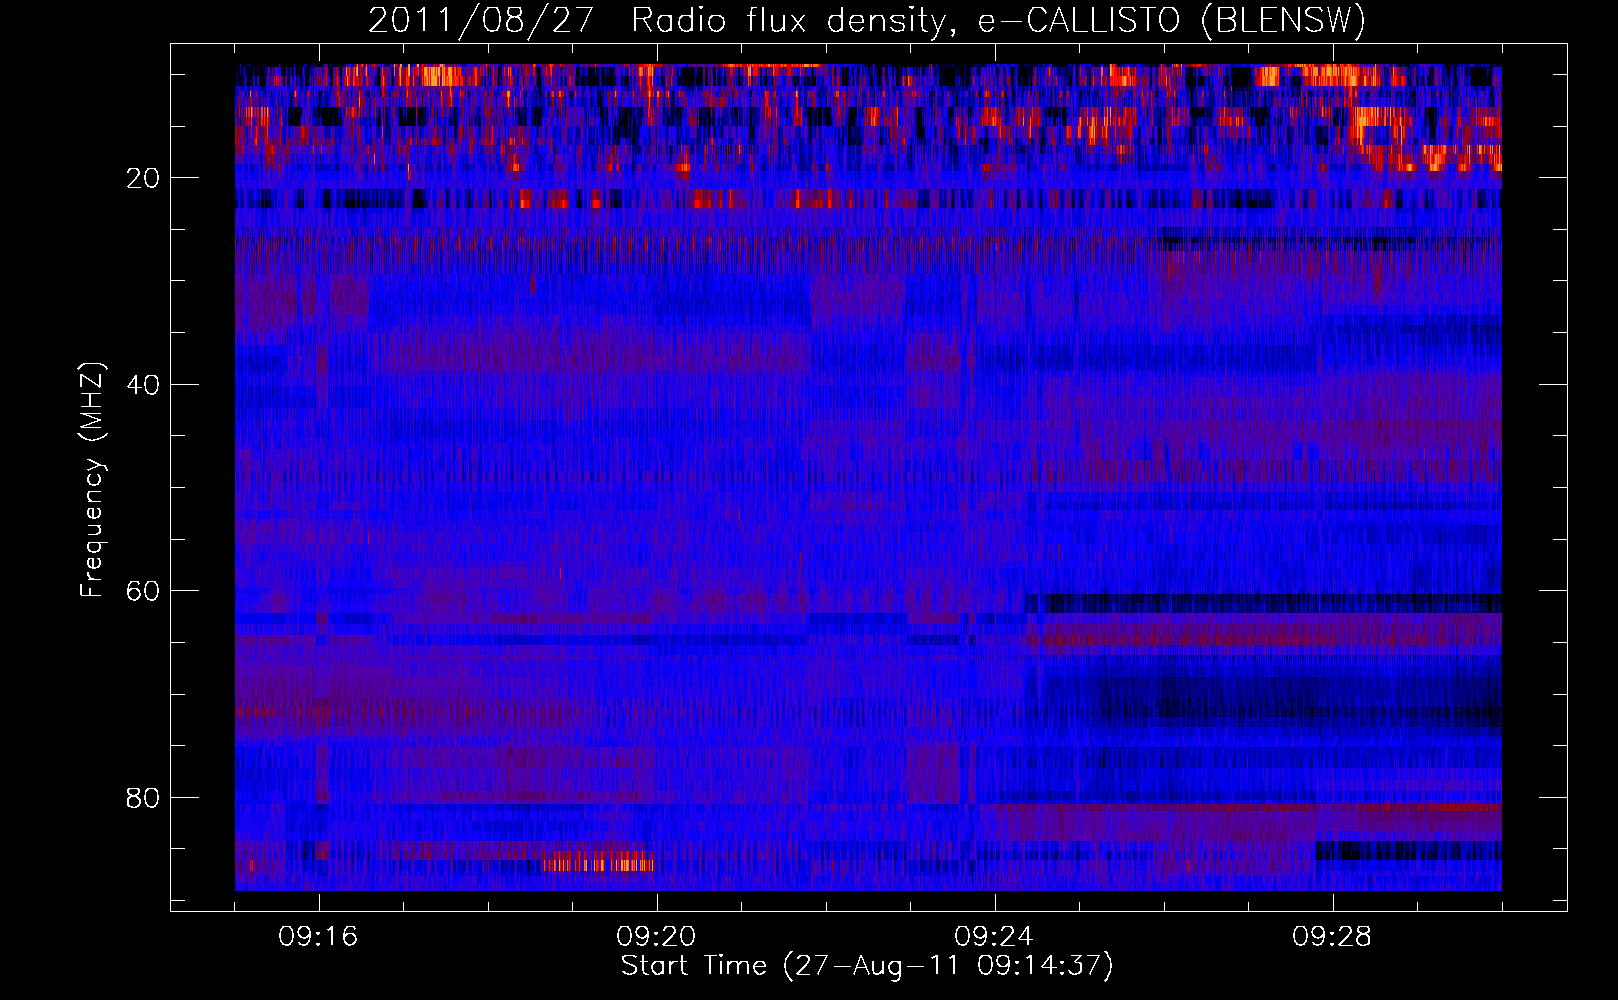Click the bright yellow burst near 87 MHz
The image size is (1618, 1000).
coord(599,861)
